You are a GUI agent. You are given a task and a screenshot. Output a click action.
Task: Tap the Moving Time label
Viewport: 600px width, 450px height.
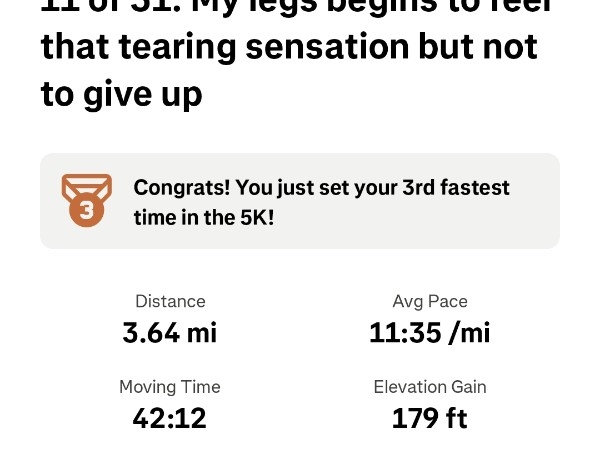170,387
